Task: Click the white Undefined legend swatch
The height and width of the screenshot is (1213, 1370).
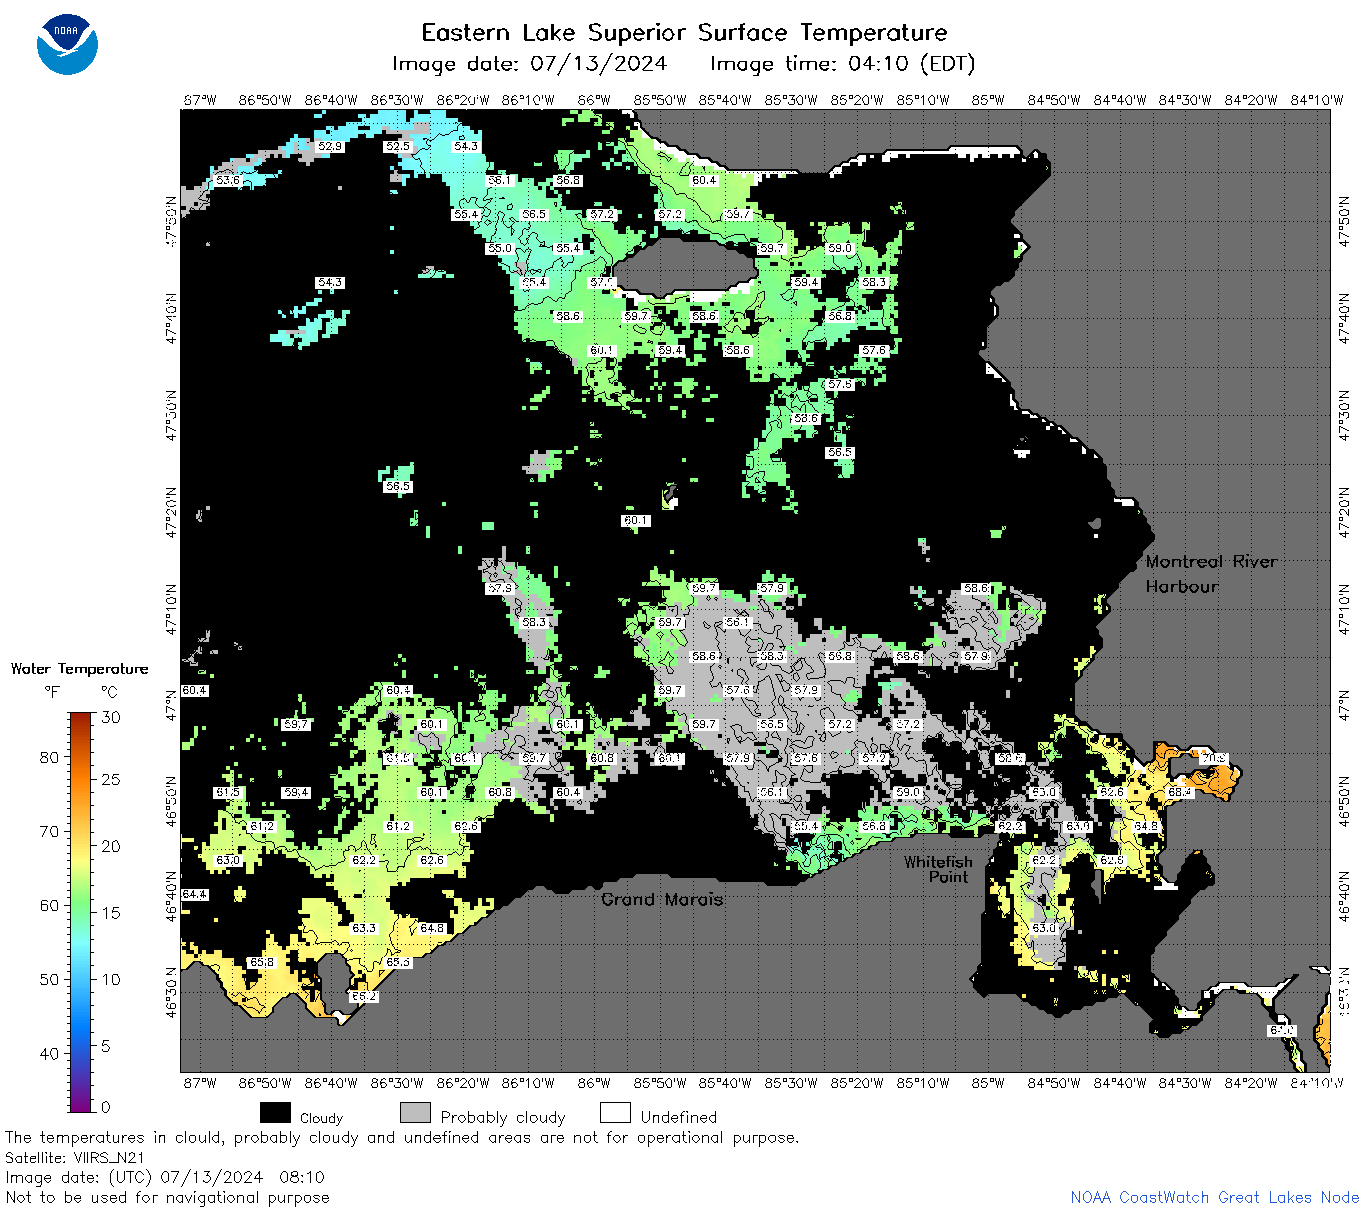Action: point(615,1113)
